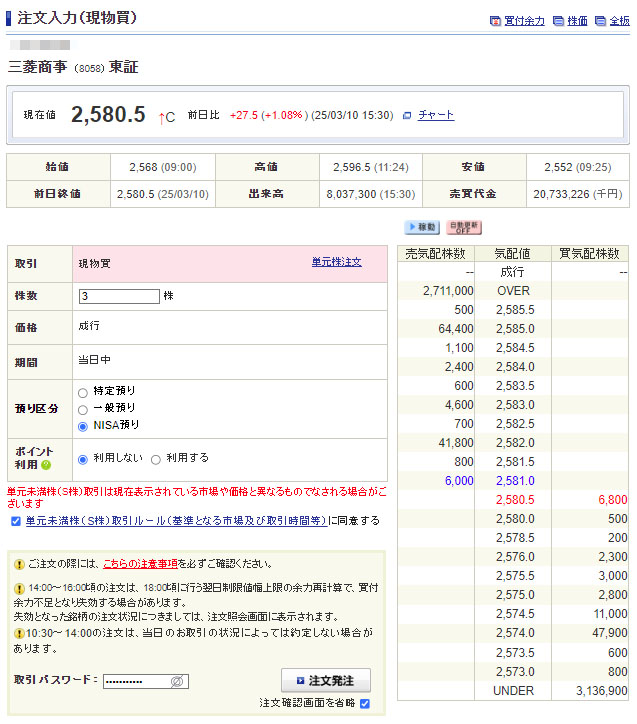Click the 注文発注 order button
This screenshot has width=637, height=724.
click(326, 681)
